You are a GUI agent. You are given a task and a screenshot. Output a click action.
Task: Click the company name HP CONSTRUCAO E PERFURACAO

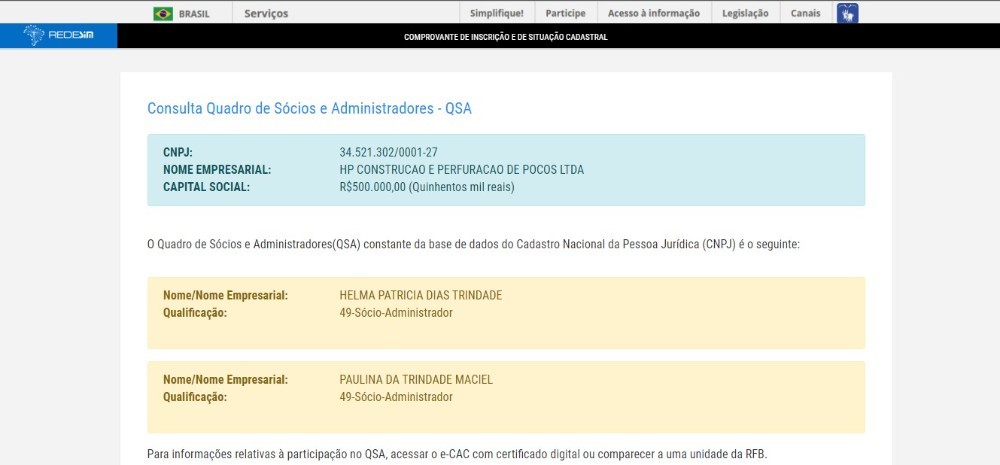pos(461,170)
